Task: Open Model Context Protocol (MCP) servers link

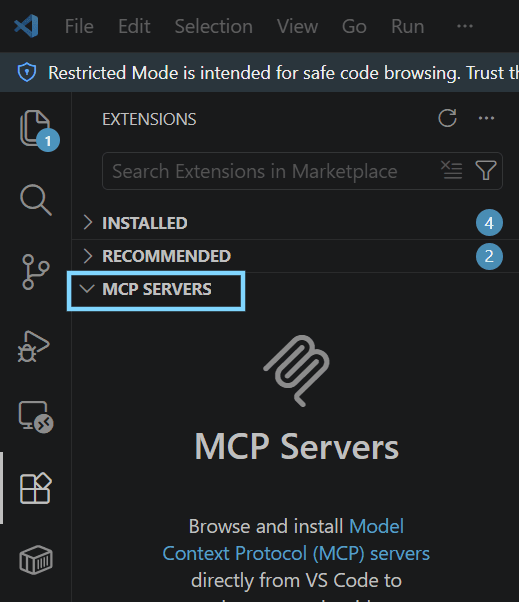Action: 296,540
